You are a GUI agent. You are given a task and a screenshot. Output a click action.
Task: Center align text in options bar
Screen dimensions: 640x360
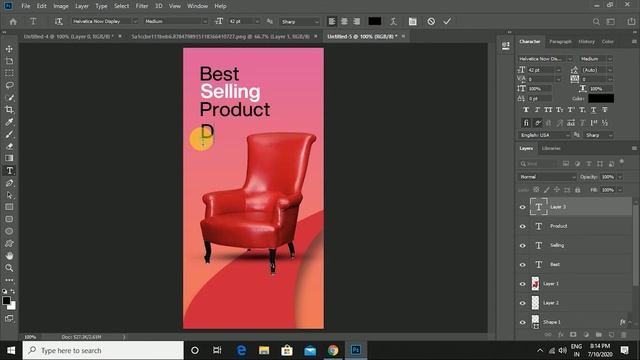344,21
